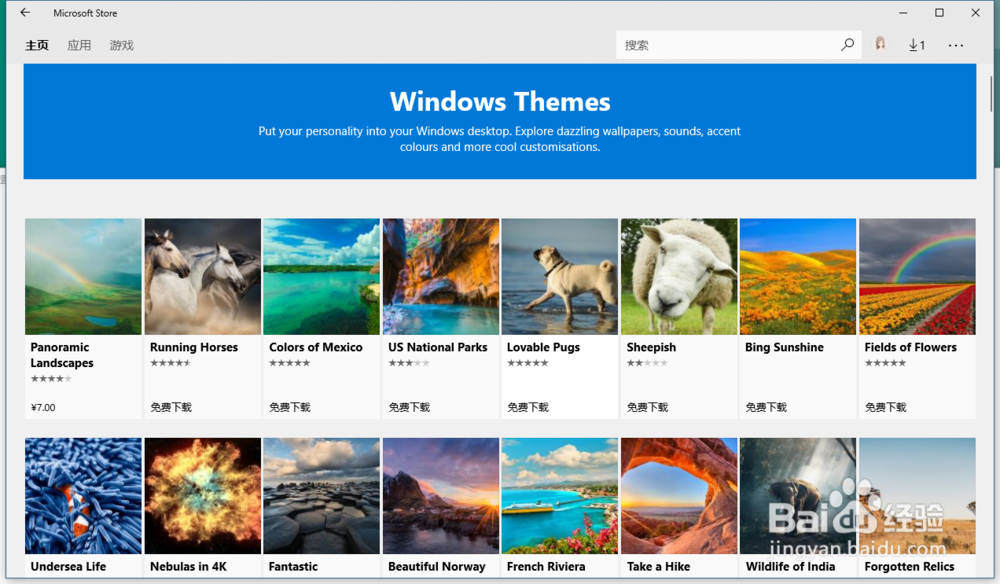Maximize the Microsoft Store window
The image size is (1000, 584).
[939, 13]
